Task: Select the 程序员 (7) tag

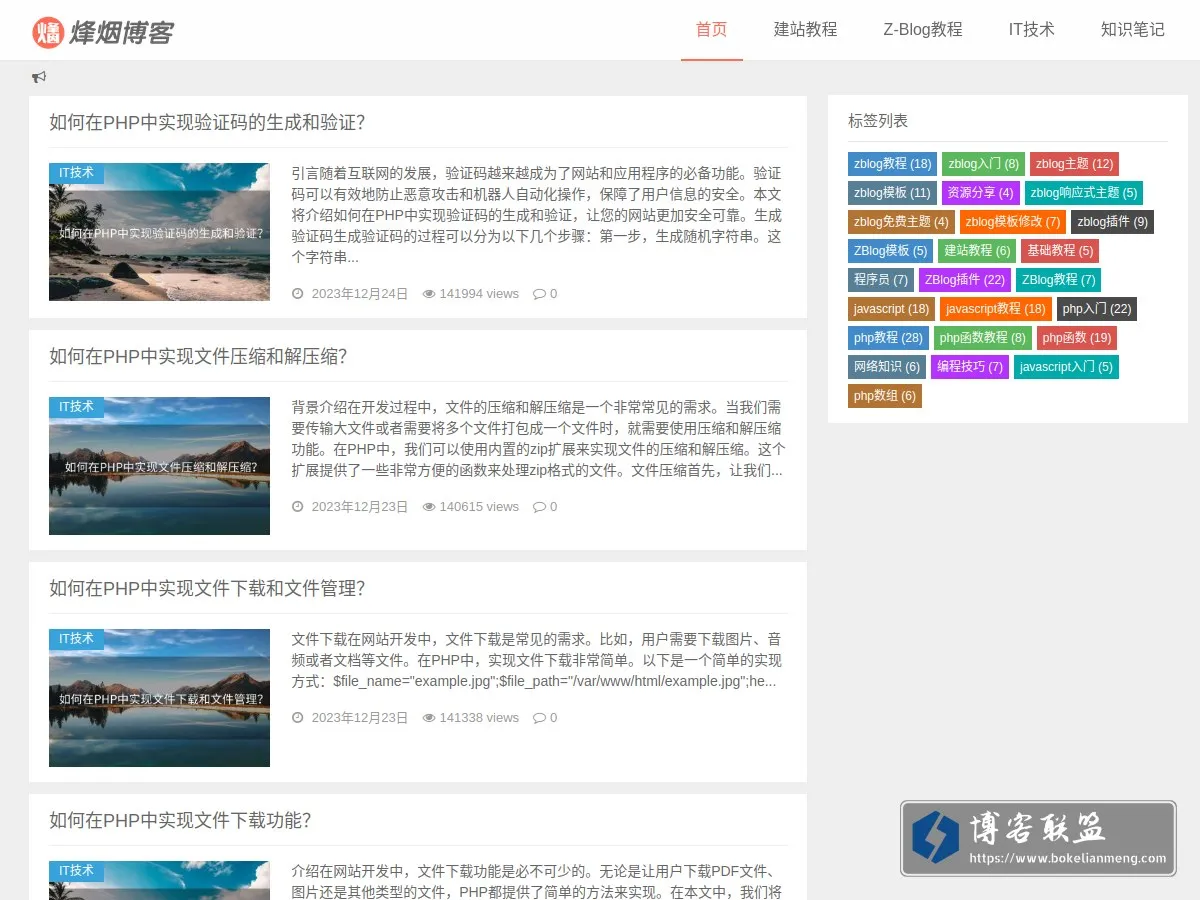Action: 881,280
